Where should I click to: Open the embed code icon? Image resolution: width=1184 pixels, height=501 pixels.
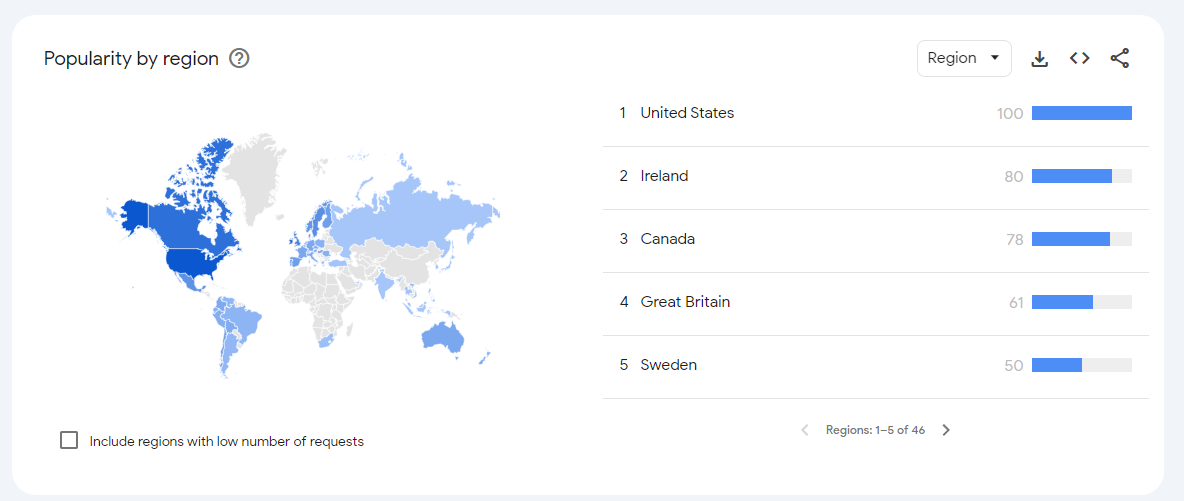point(1079,58)
